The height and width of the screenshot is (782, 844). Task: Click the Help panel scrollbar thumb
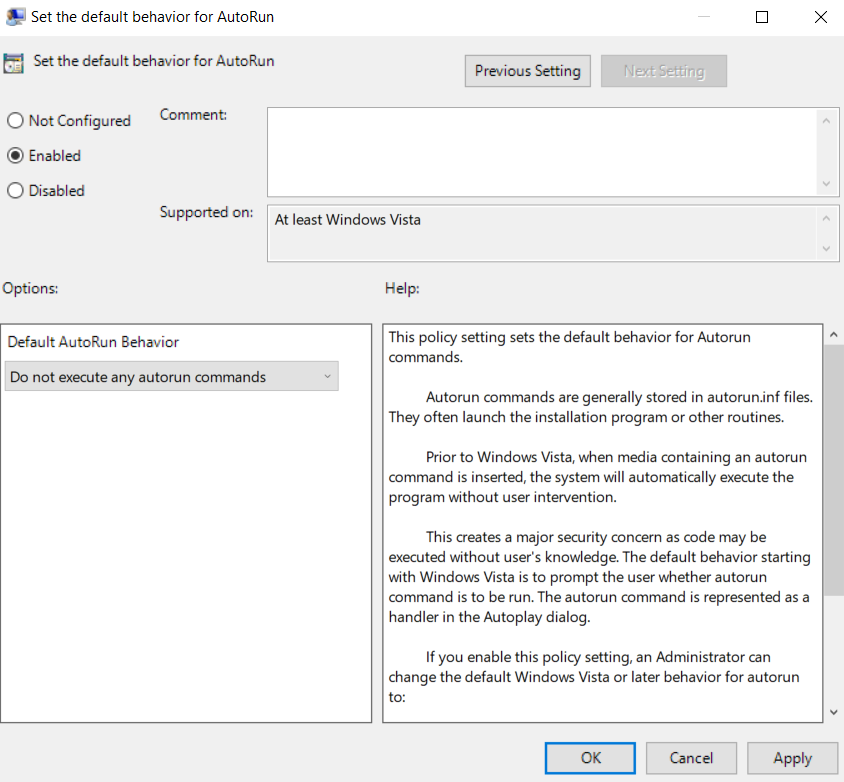point(833,470)
